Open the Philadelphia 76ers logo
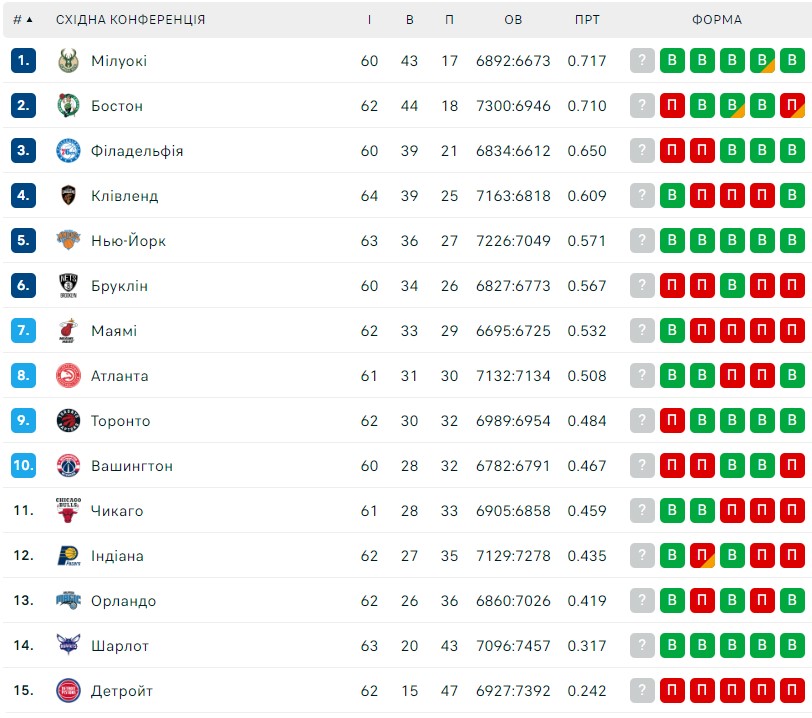 point(68,151)
